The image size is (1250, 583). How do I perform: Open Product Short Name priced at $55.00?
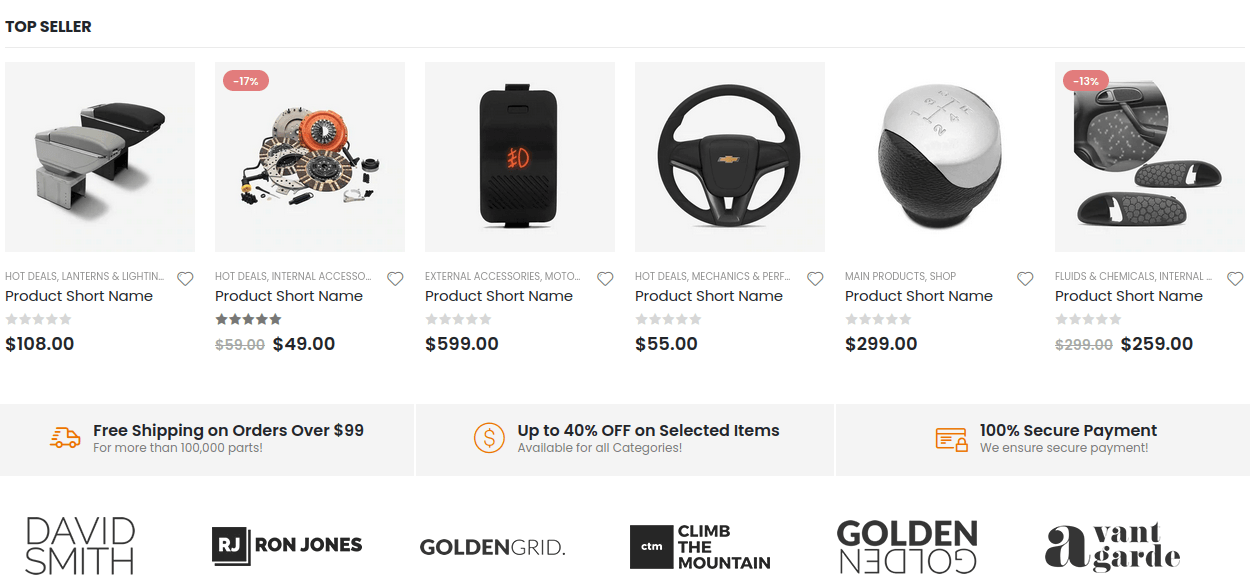pyautogui.click(x=709, y=296)
